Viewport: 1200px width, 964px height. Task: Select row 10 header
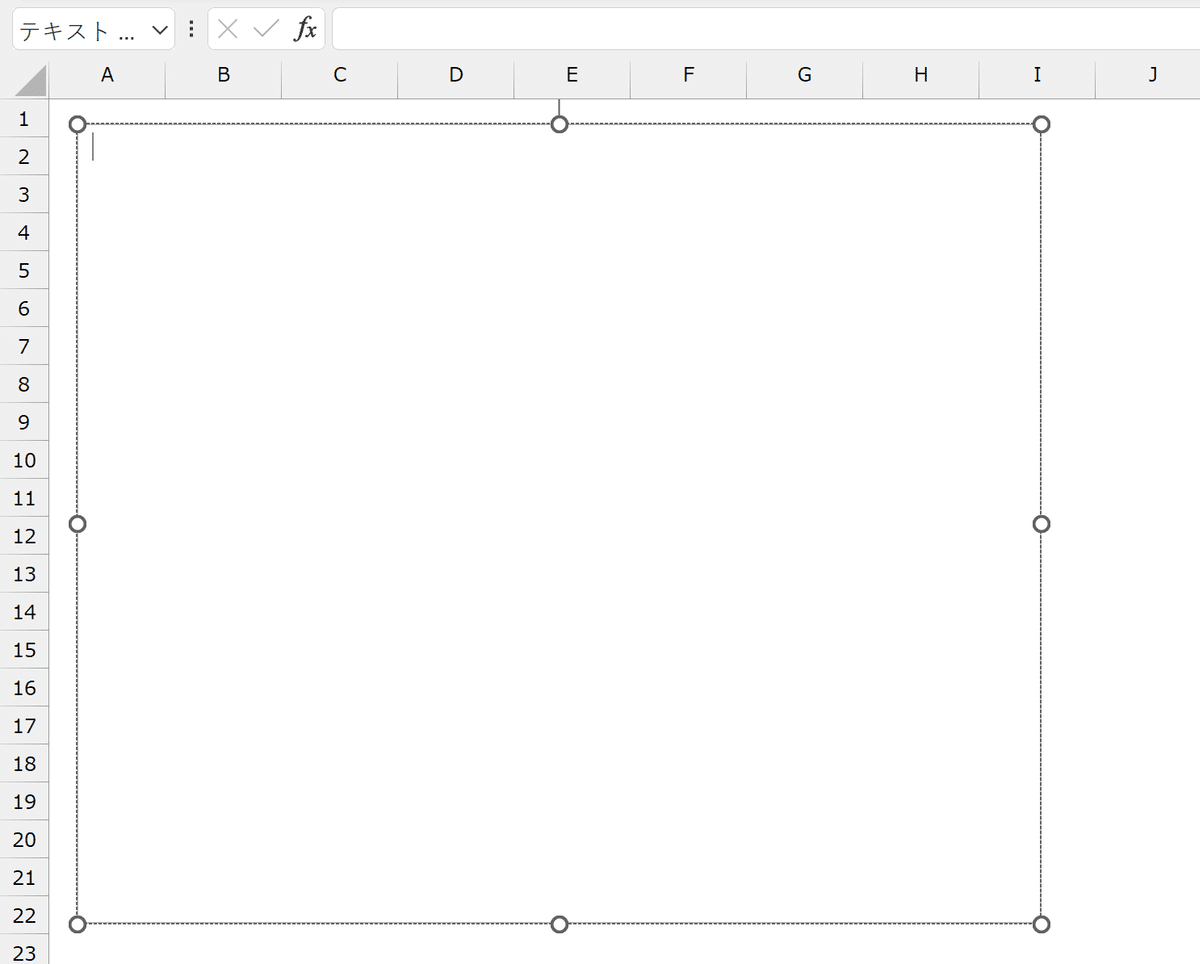tap(24, 461)
